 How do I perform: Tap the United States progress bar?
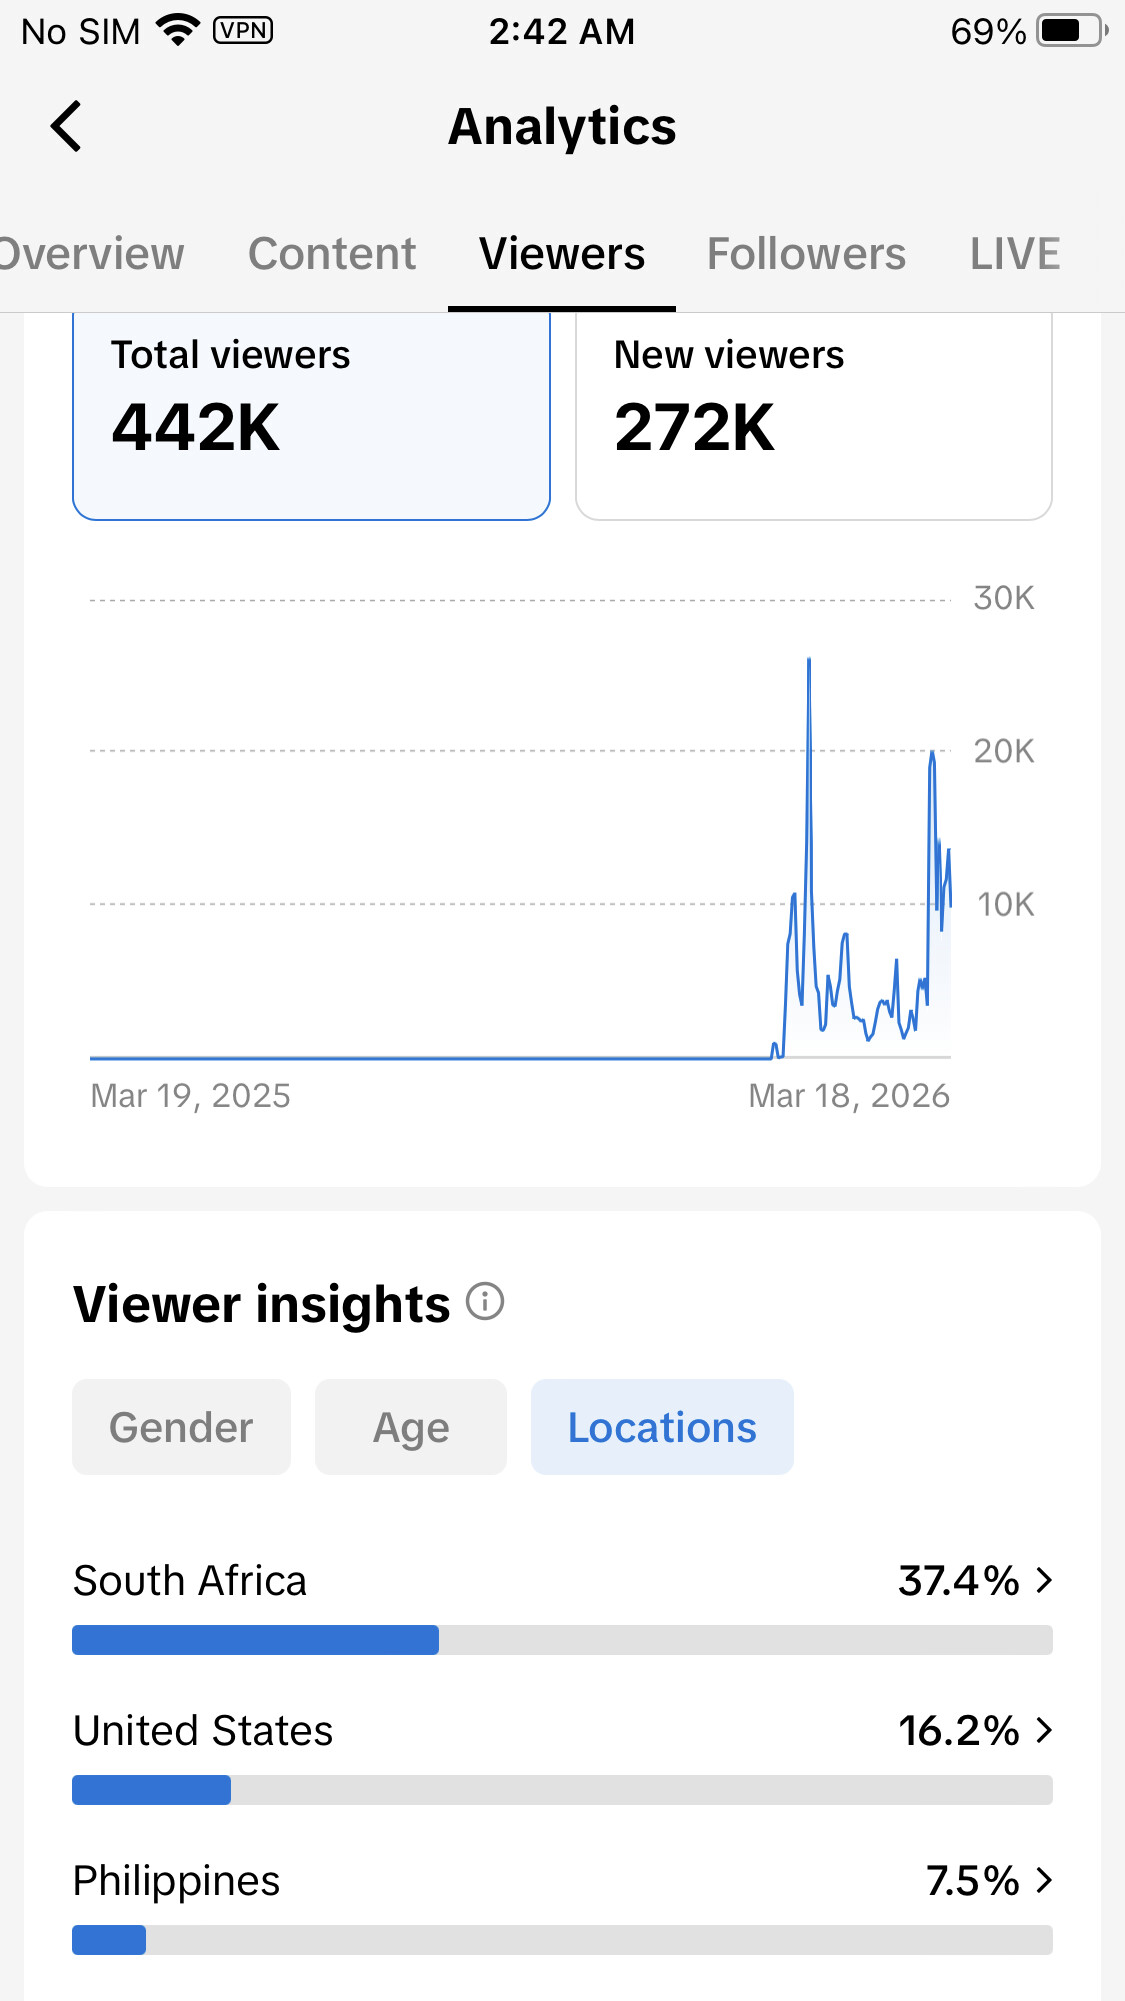562,1790
